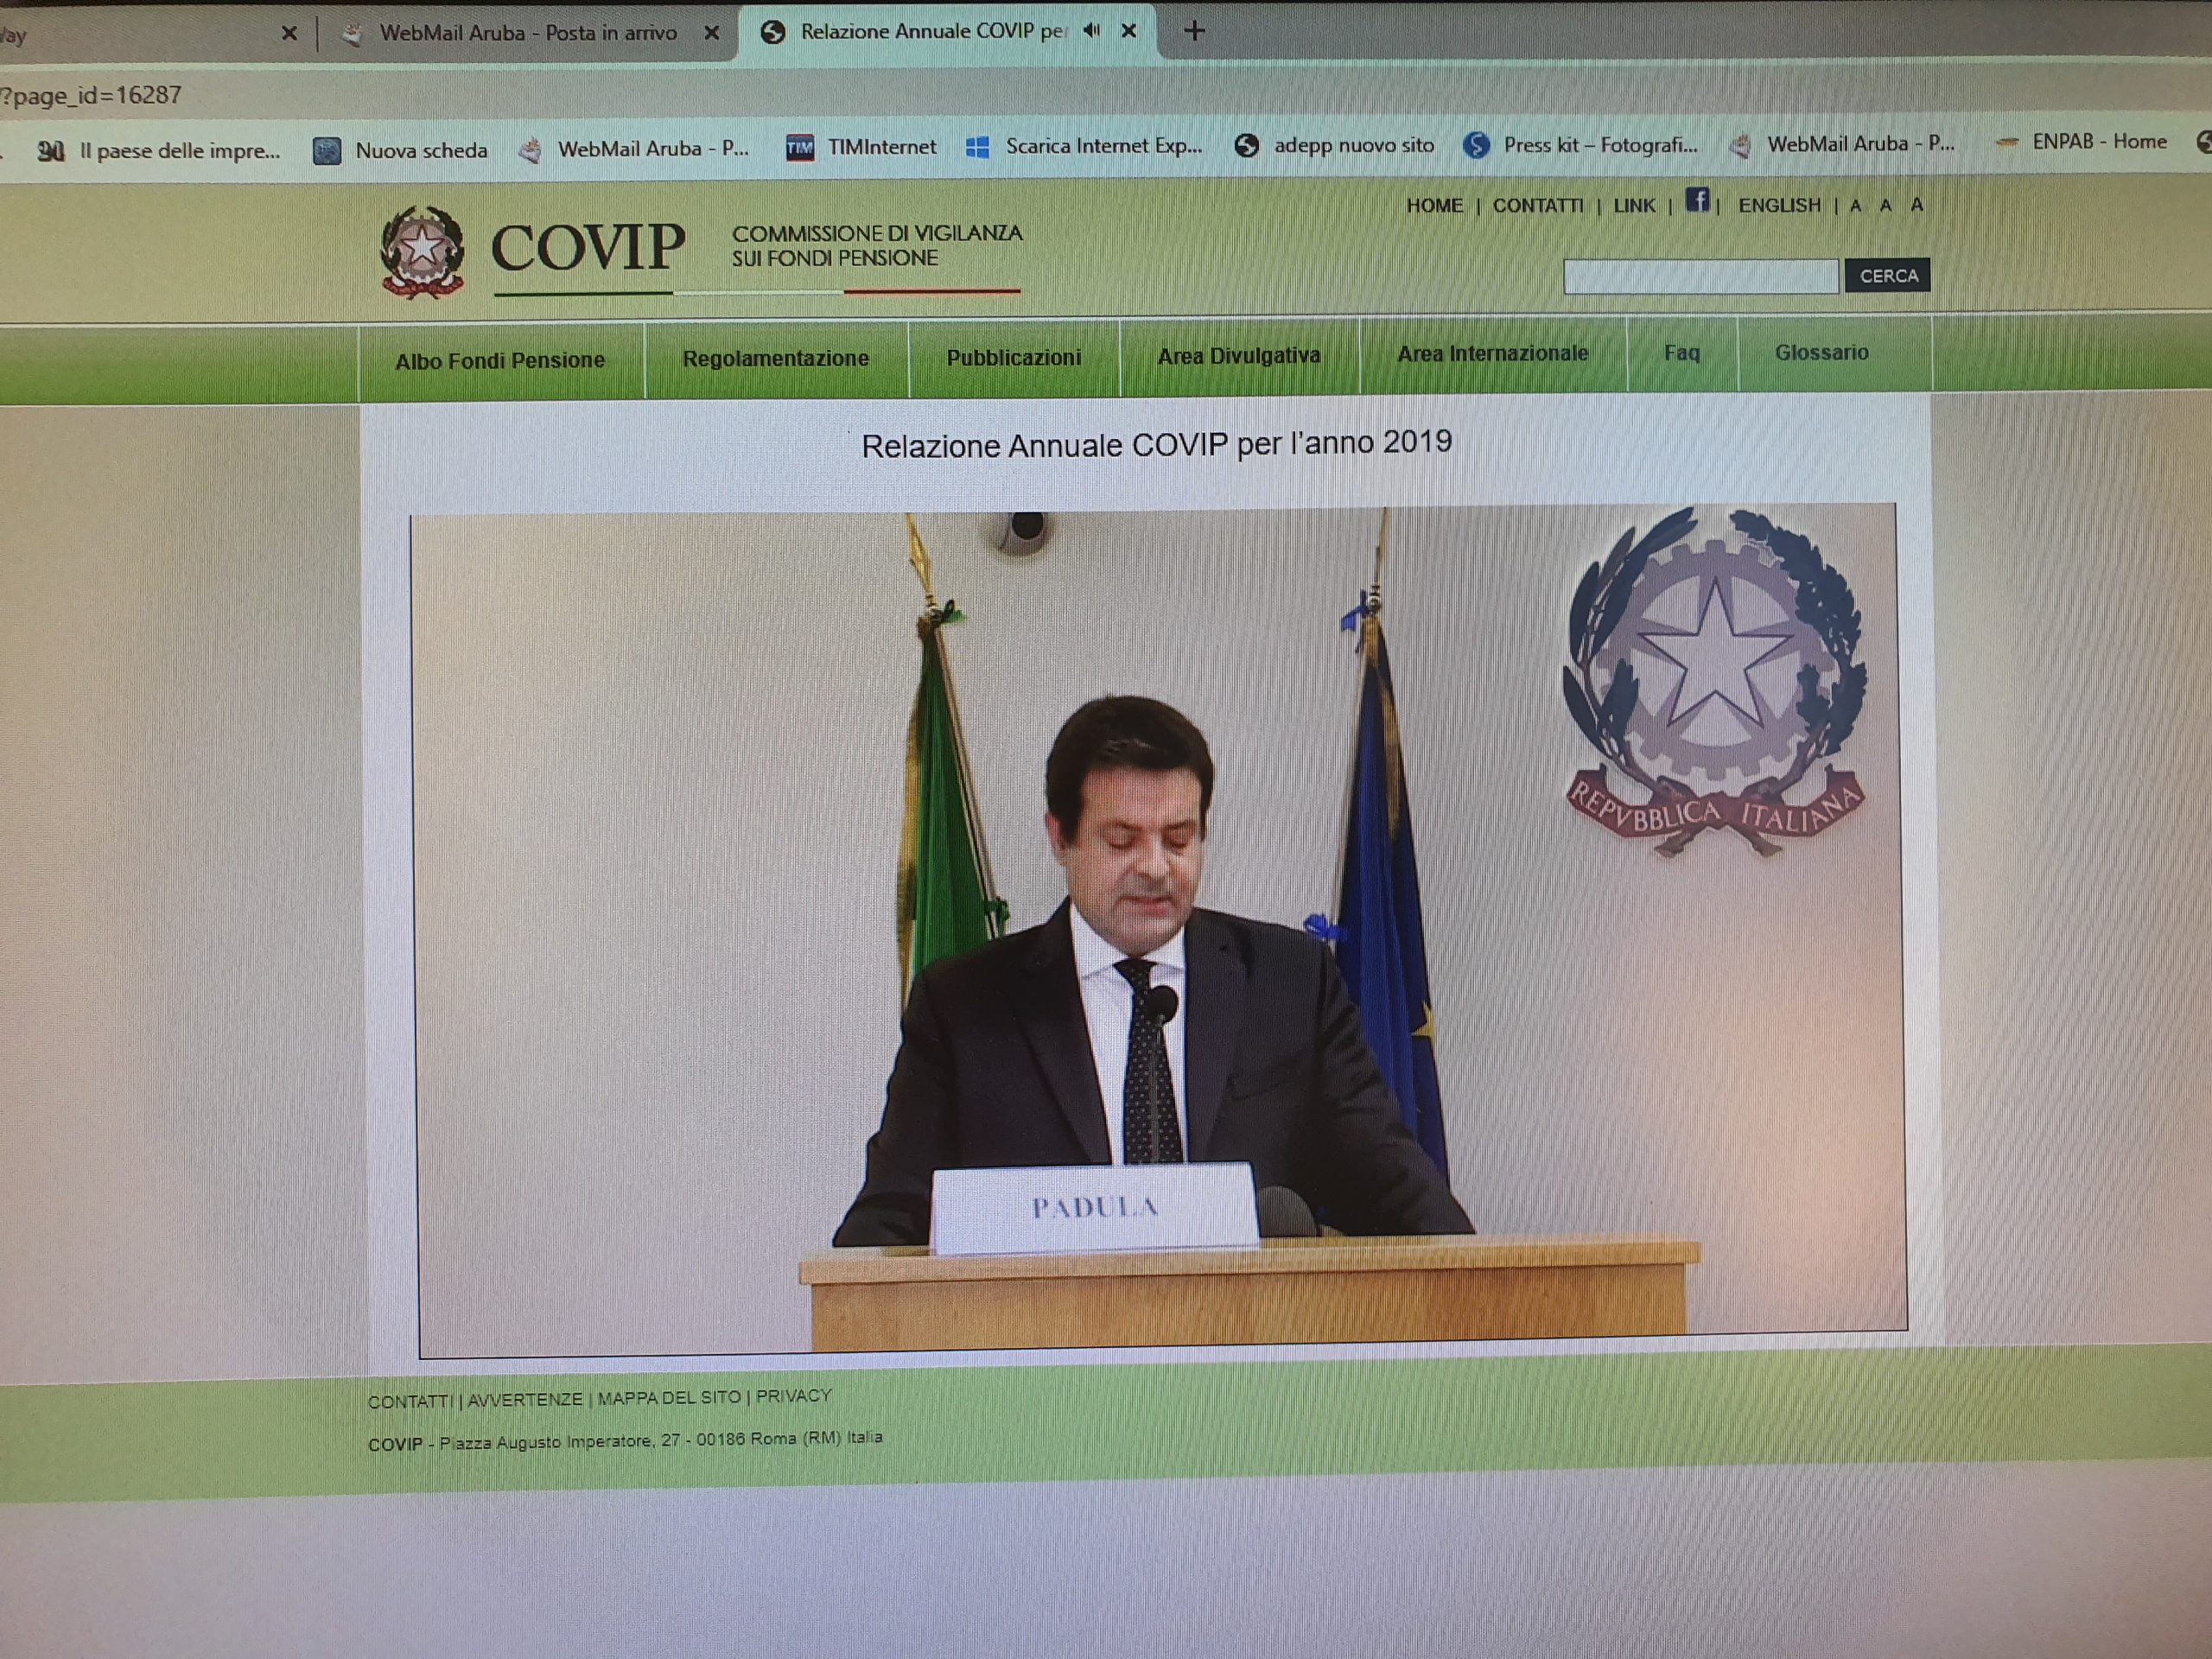
Task: Open Scarica Internet Explorer bookmark
Action: [x=1085, y=146]
